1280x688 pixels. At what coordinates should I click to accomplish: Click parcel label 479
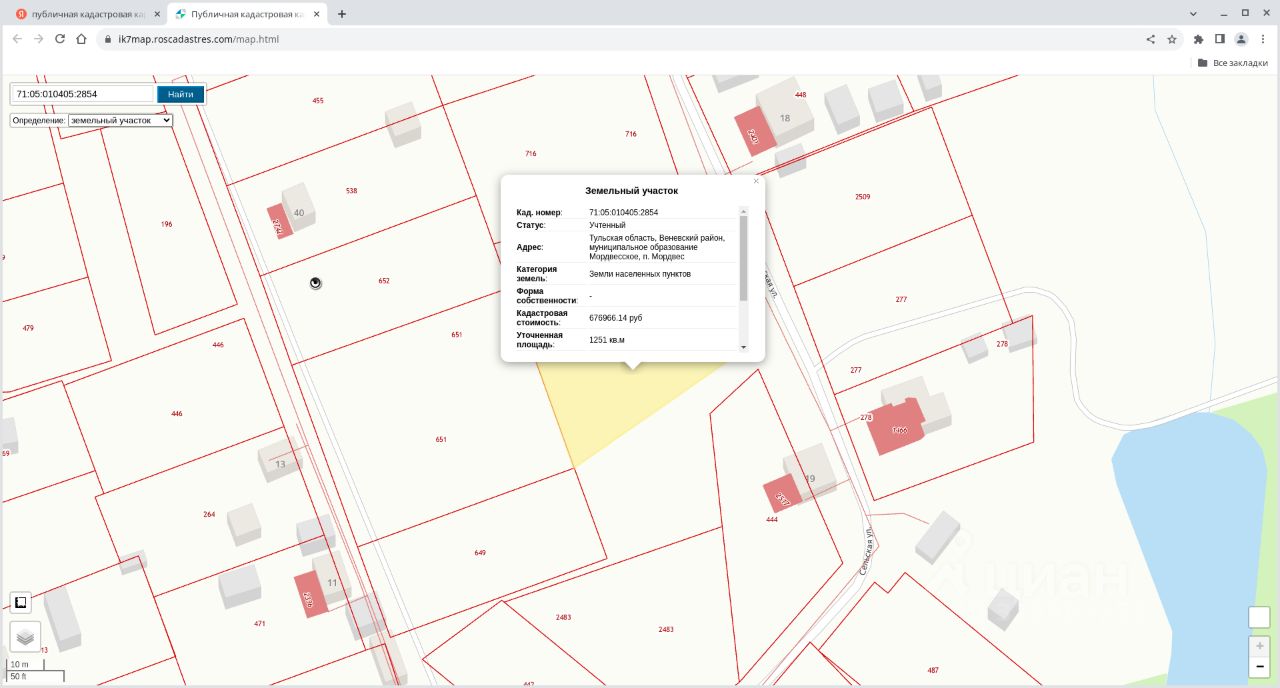pyautogui.click(x=28, y=328)
